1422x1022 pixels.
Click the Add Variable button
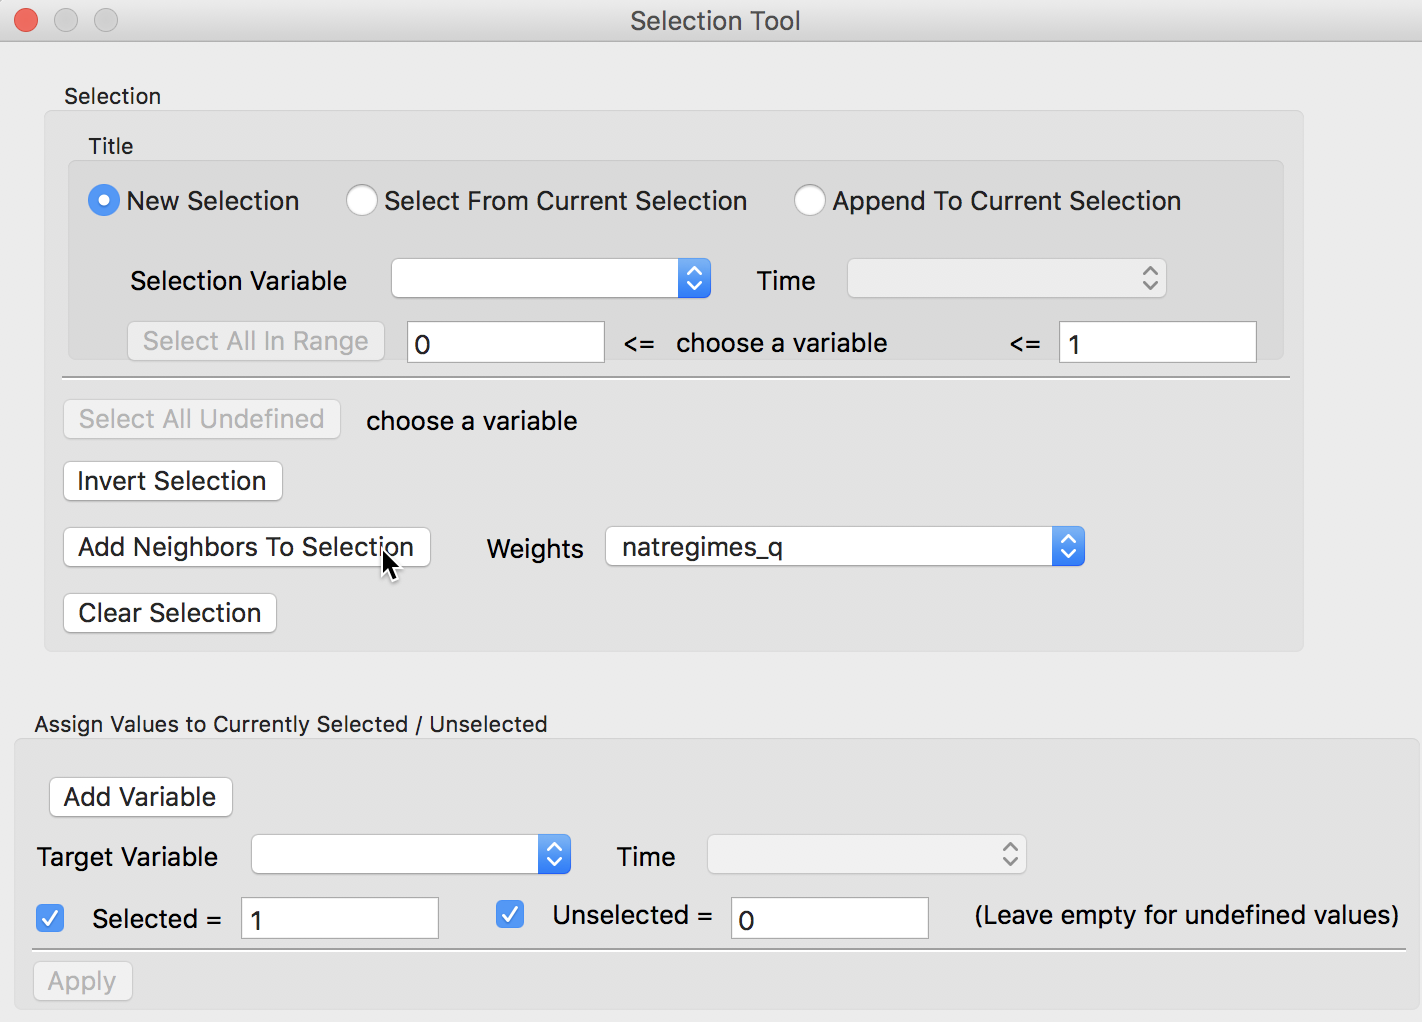pos(141,797)
